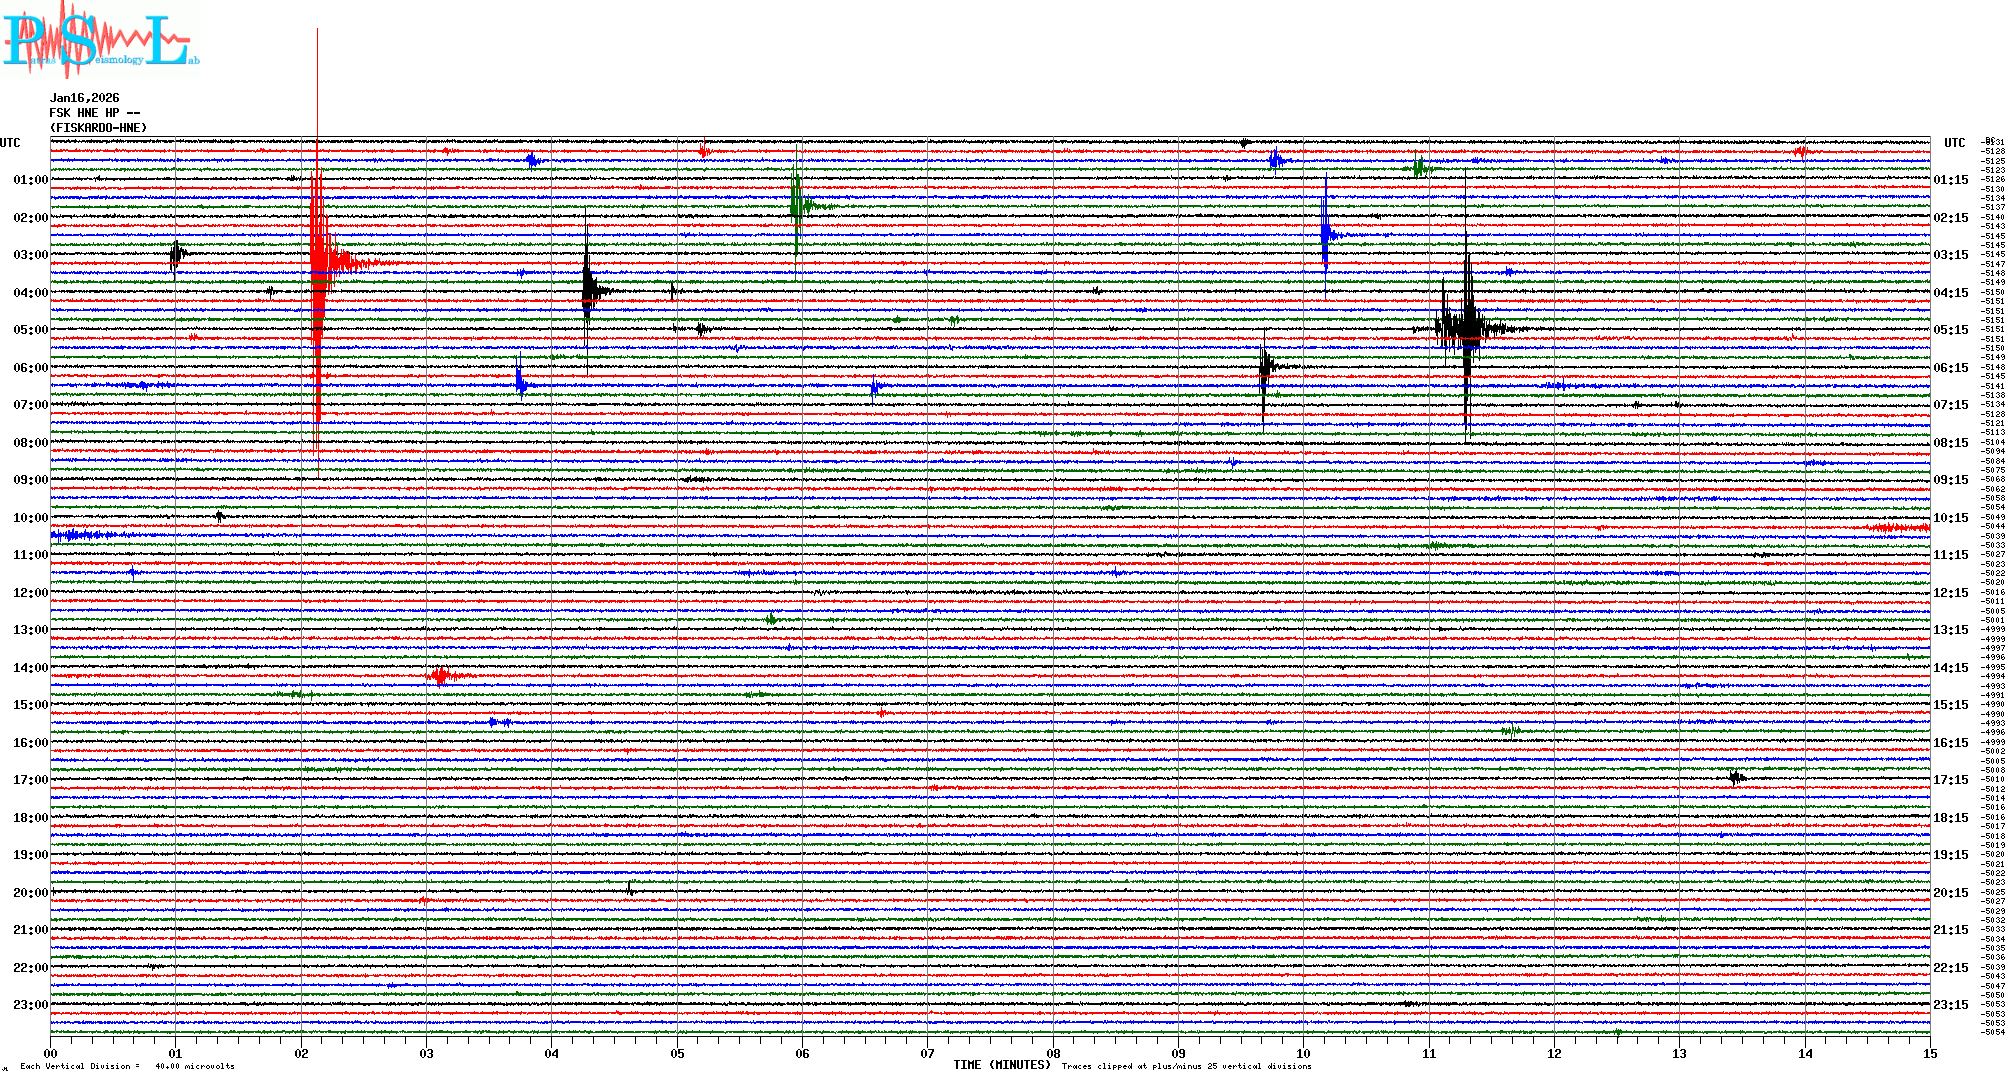2010x1080 pixels.
Task: Select the 23:00 hour label on left
Action: (30, 1005)
